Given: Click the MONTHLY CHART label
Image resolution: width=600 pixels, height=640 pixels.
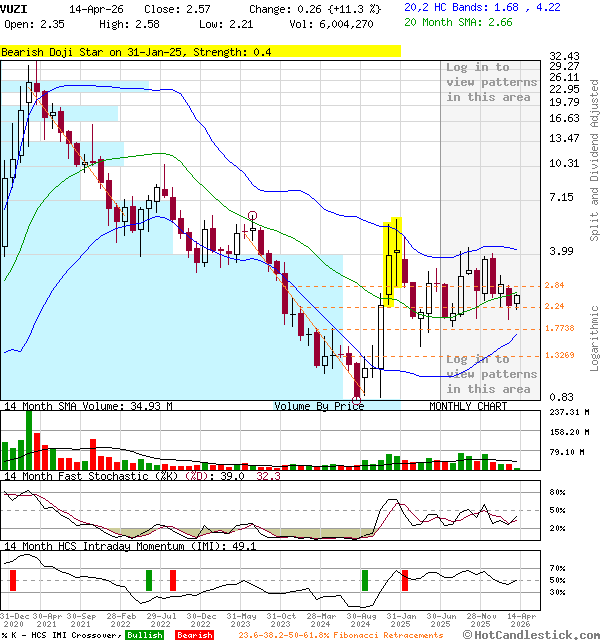Looking at the screenshot, I should pyautogui.click(x=468, y=406).
